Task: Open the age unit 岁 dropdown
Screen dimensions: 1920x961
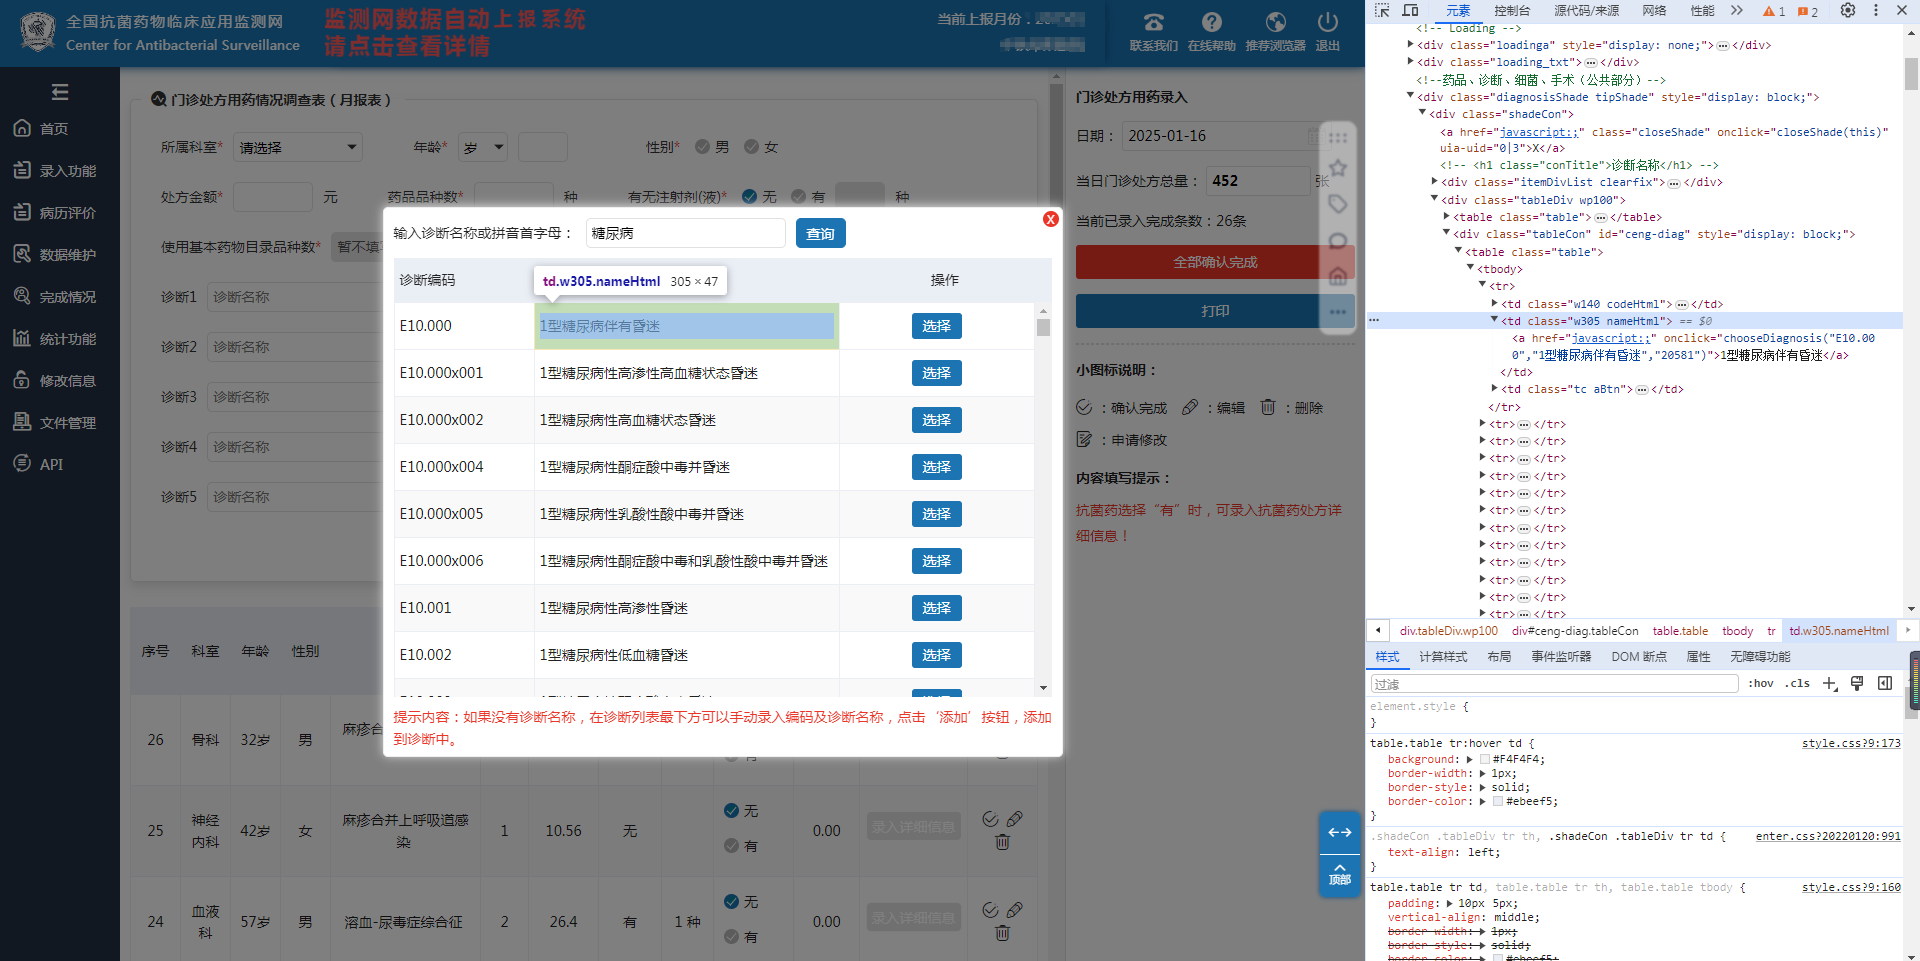Action: click(483, 148)
